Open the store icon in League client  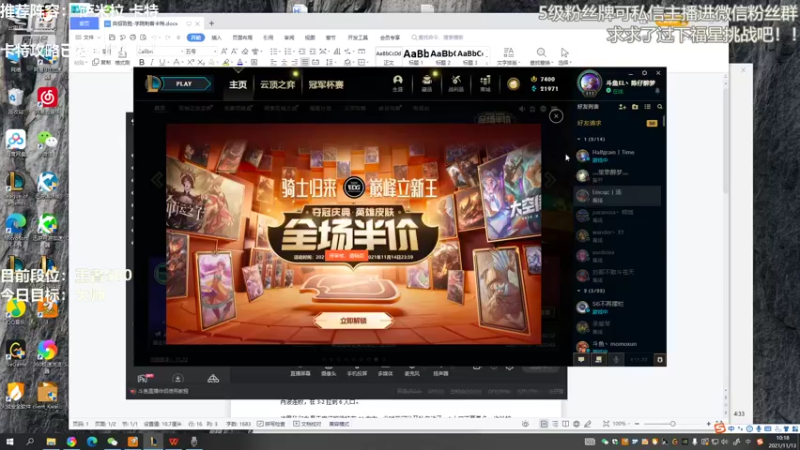tap(485, 83)
